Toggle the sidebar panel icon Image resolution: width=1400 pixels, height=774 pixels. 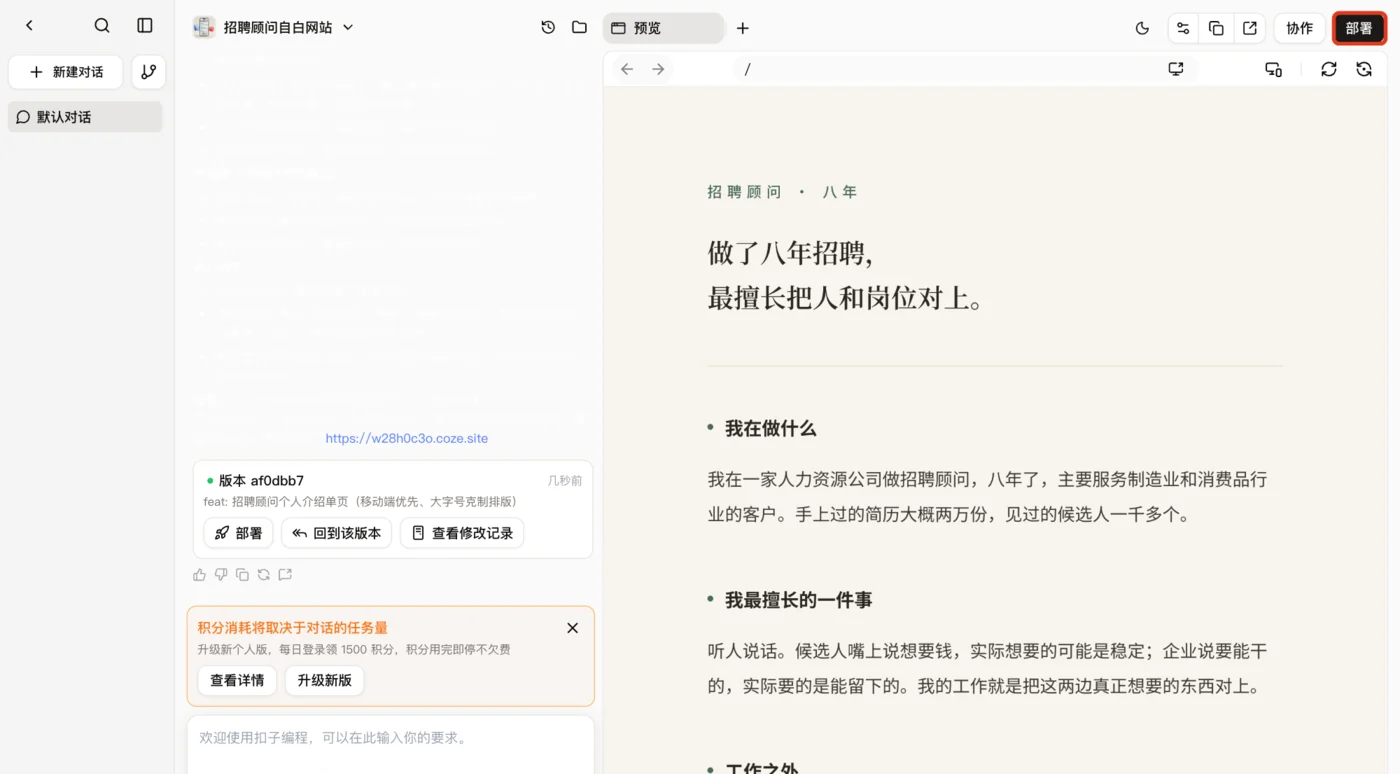145,26
